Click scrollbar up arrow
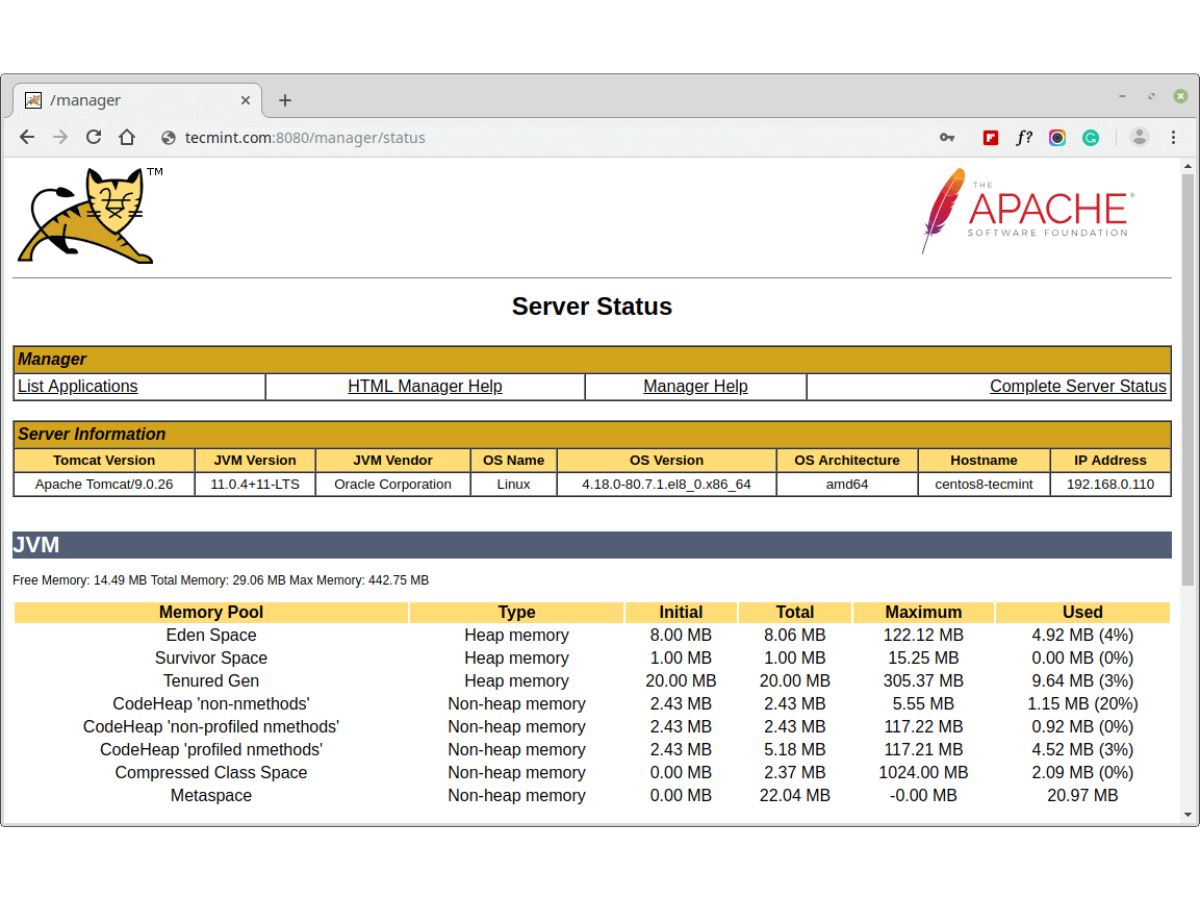 click(x=1188, y=166)
